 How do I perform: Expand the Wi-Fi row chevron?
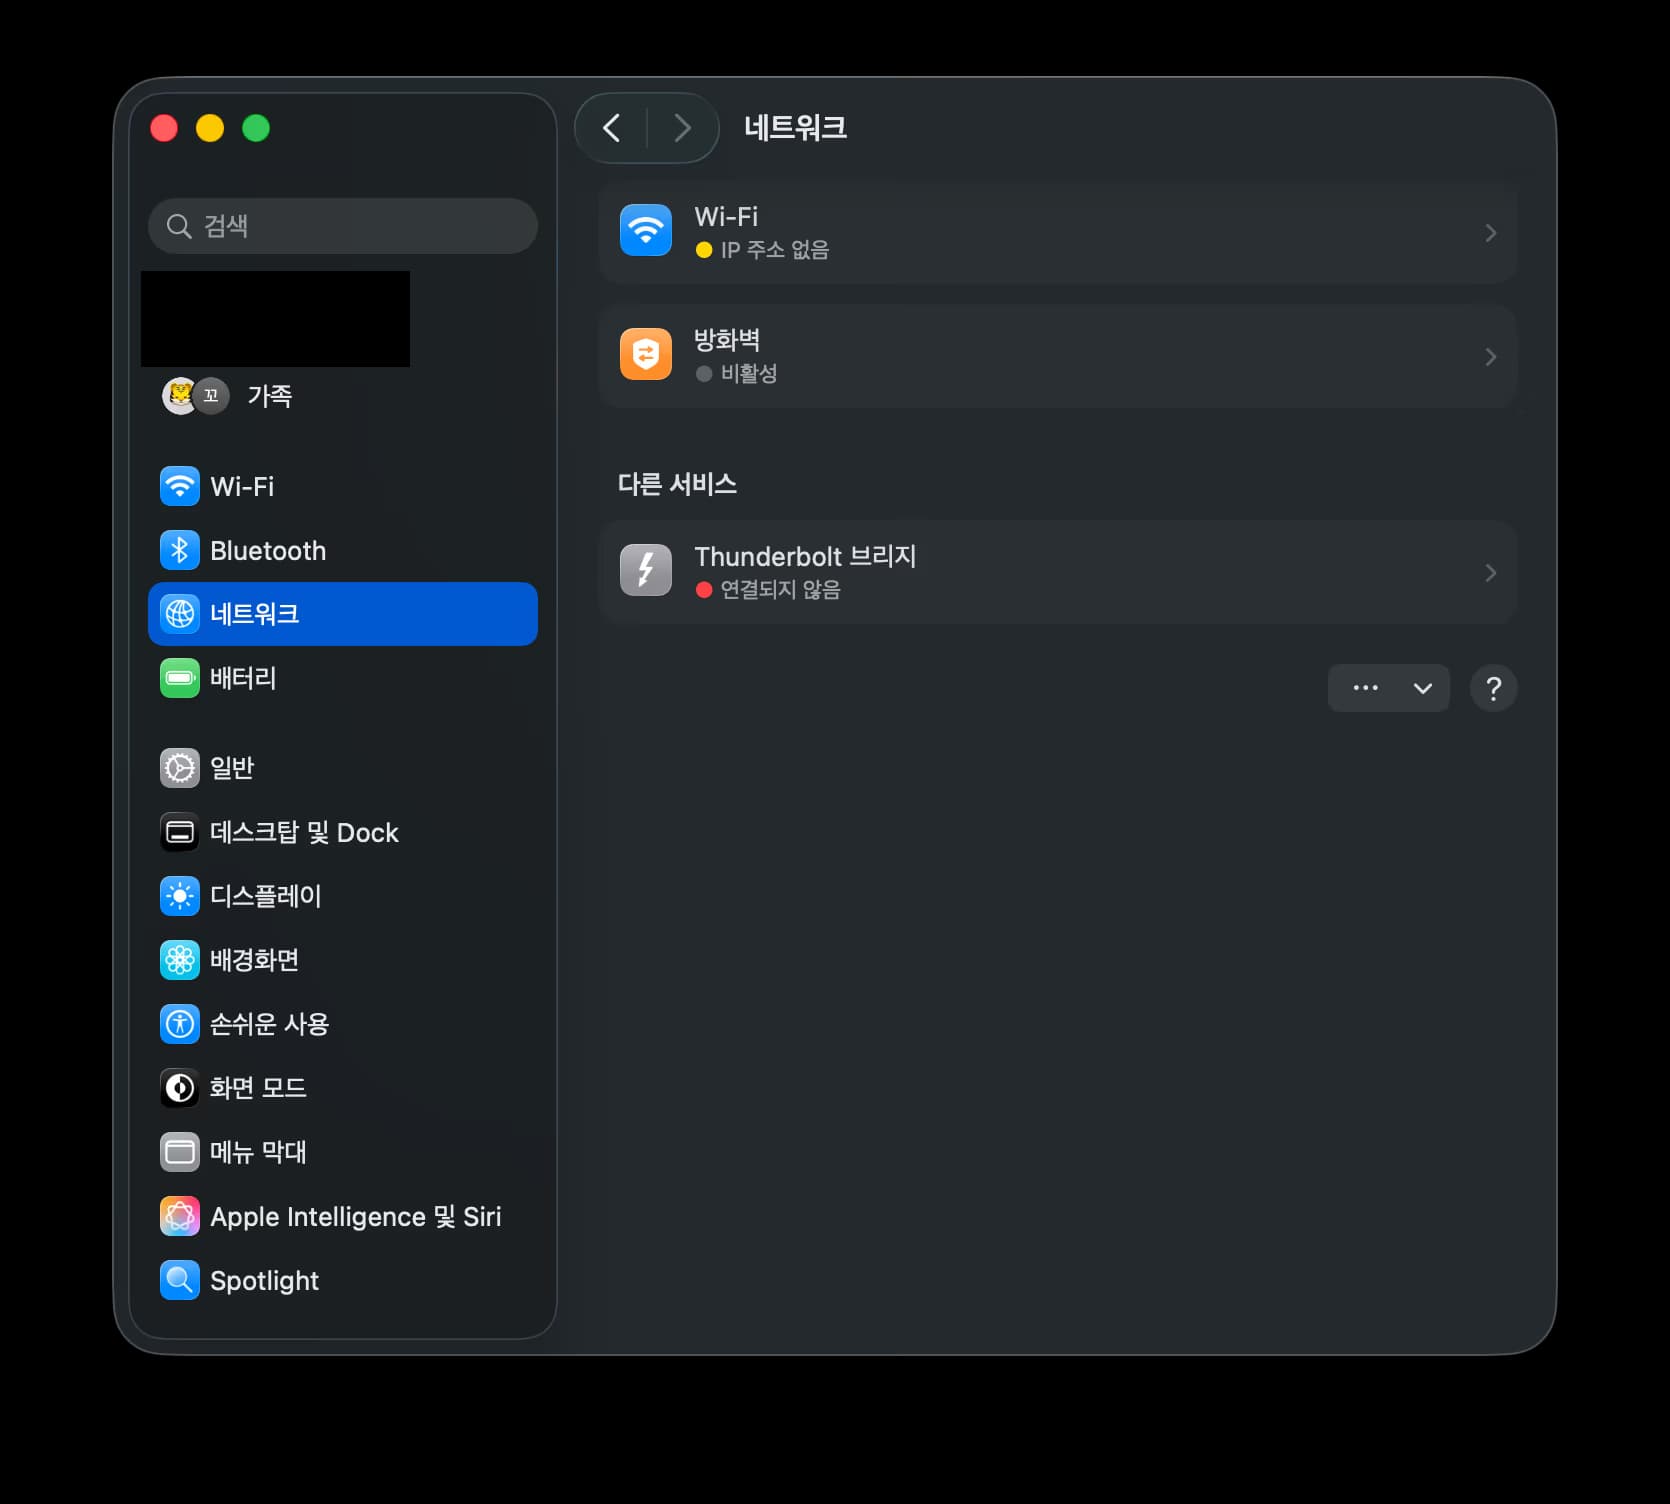[x=1490, y=233]
